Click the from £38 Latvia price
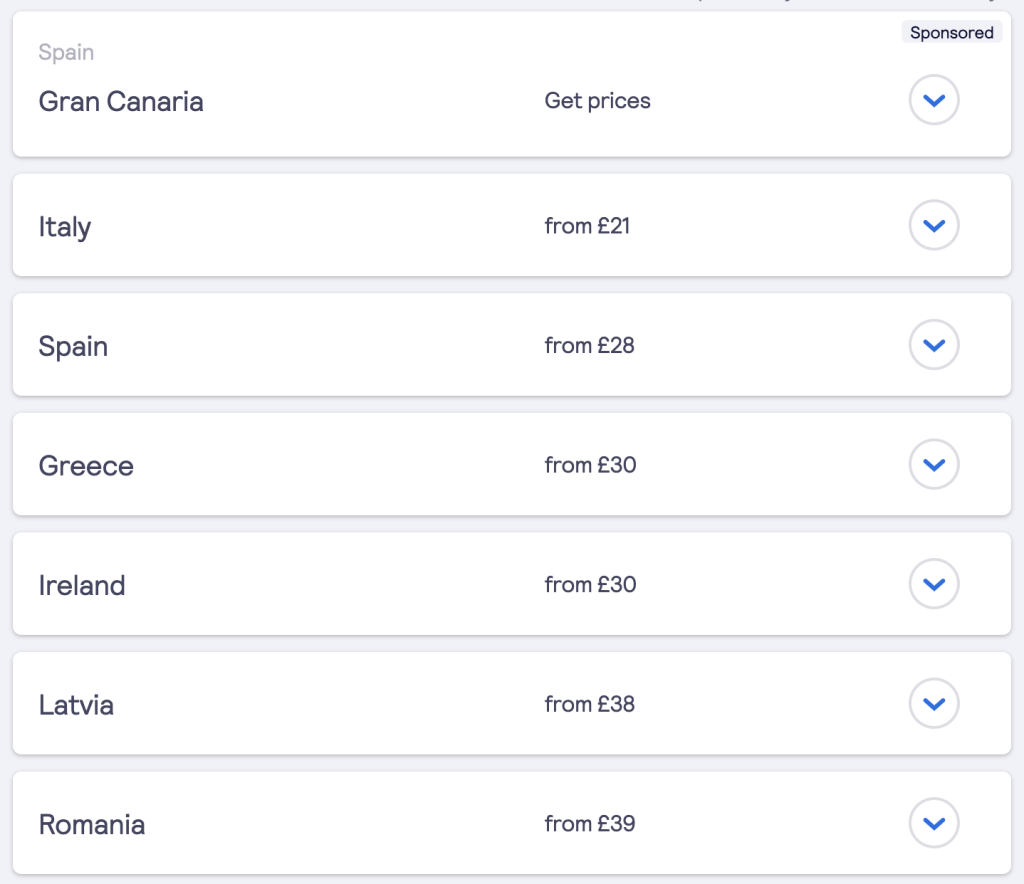 [x=588, y=704]
